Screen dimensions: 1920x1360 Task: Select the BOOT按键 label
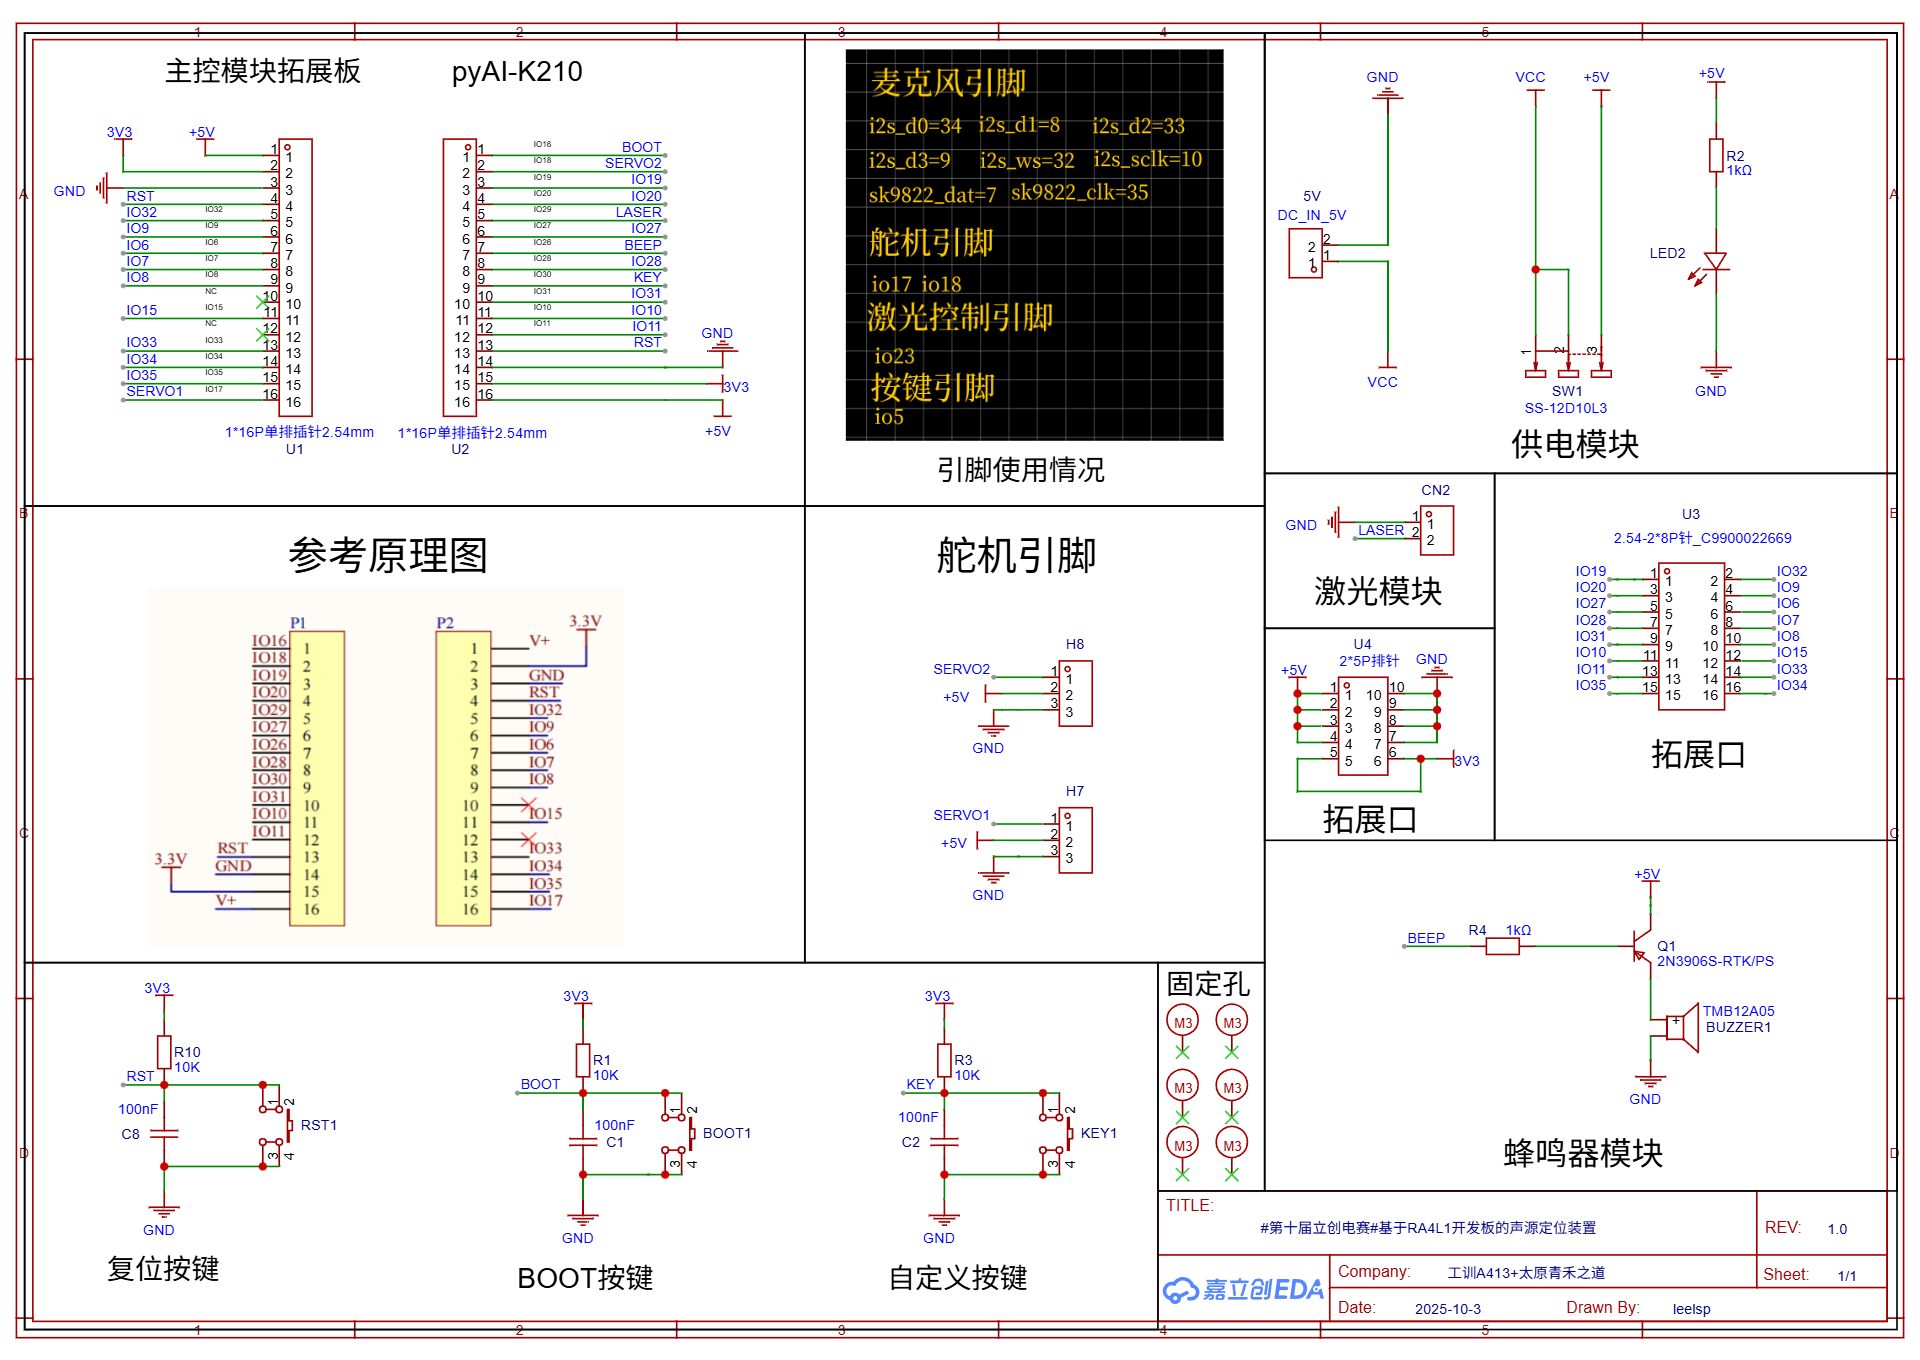(585, 1278)
